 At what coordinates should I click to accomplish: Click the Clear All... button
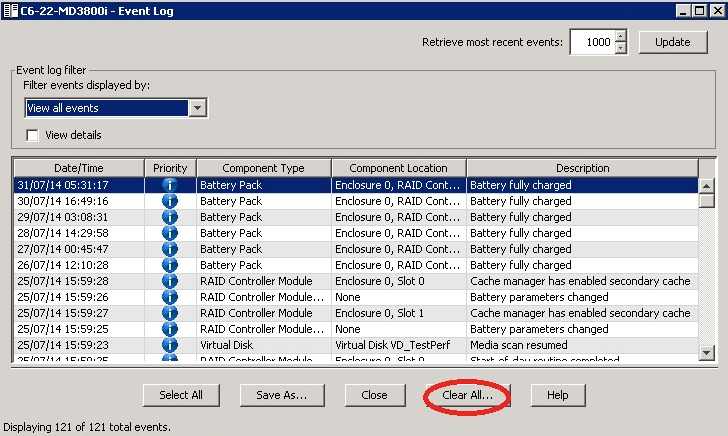(467, 395)
